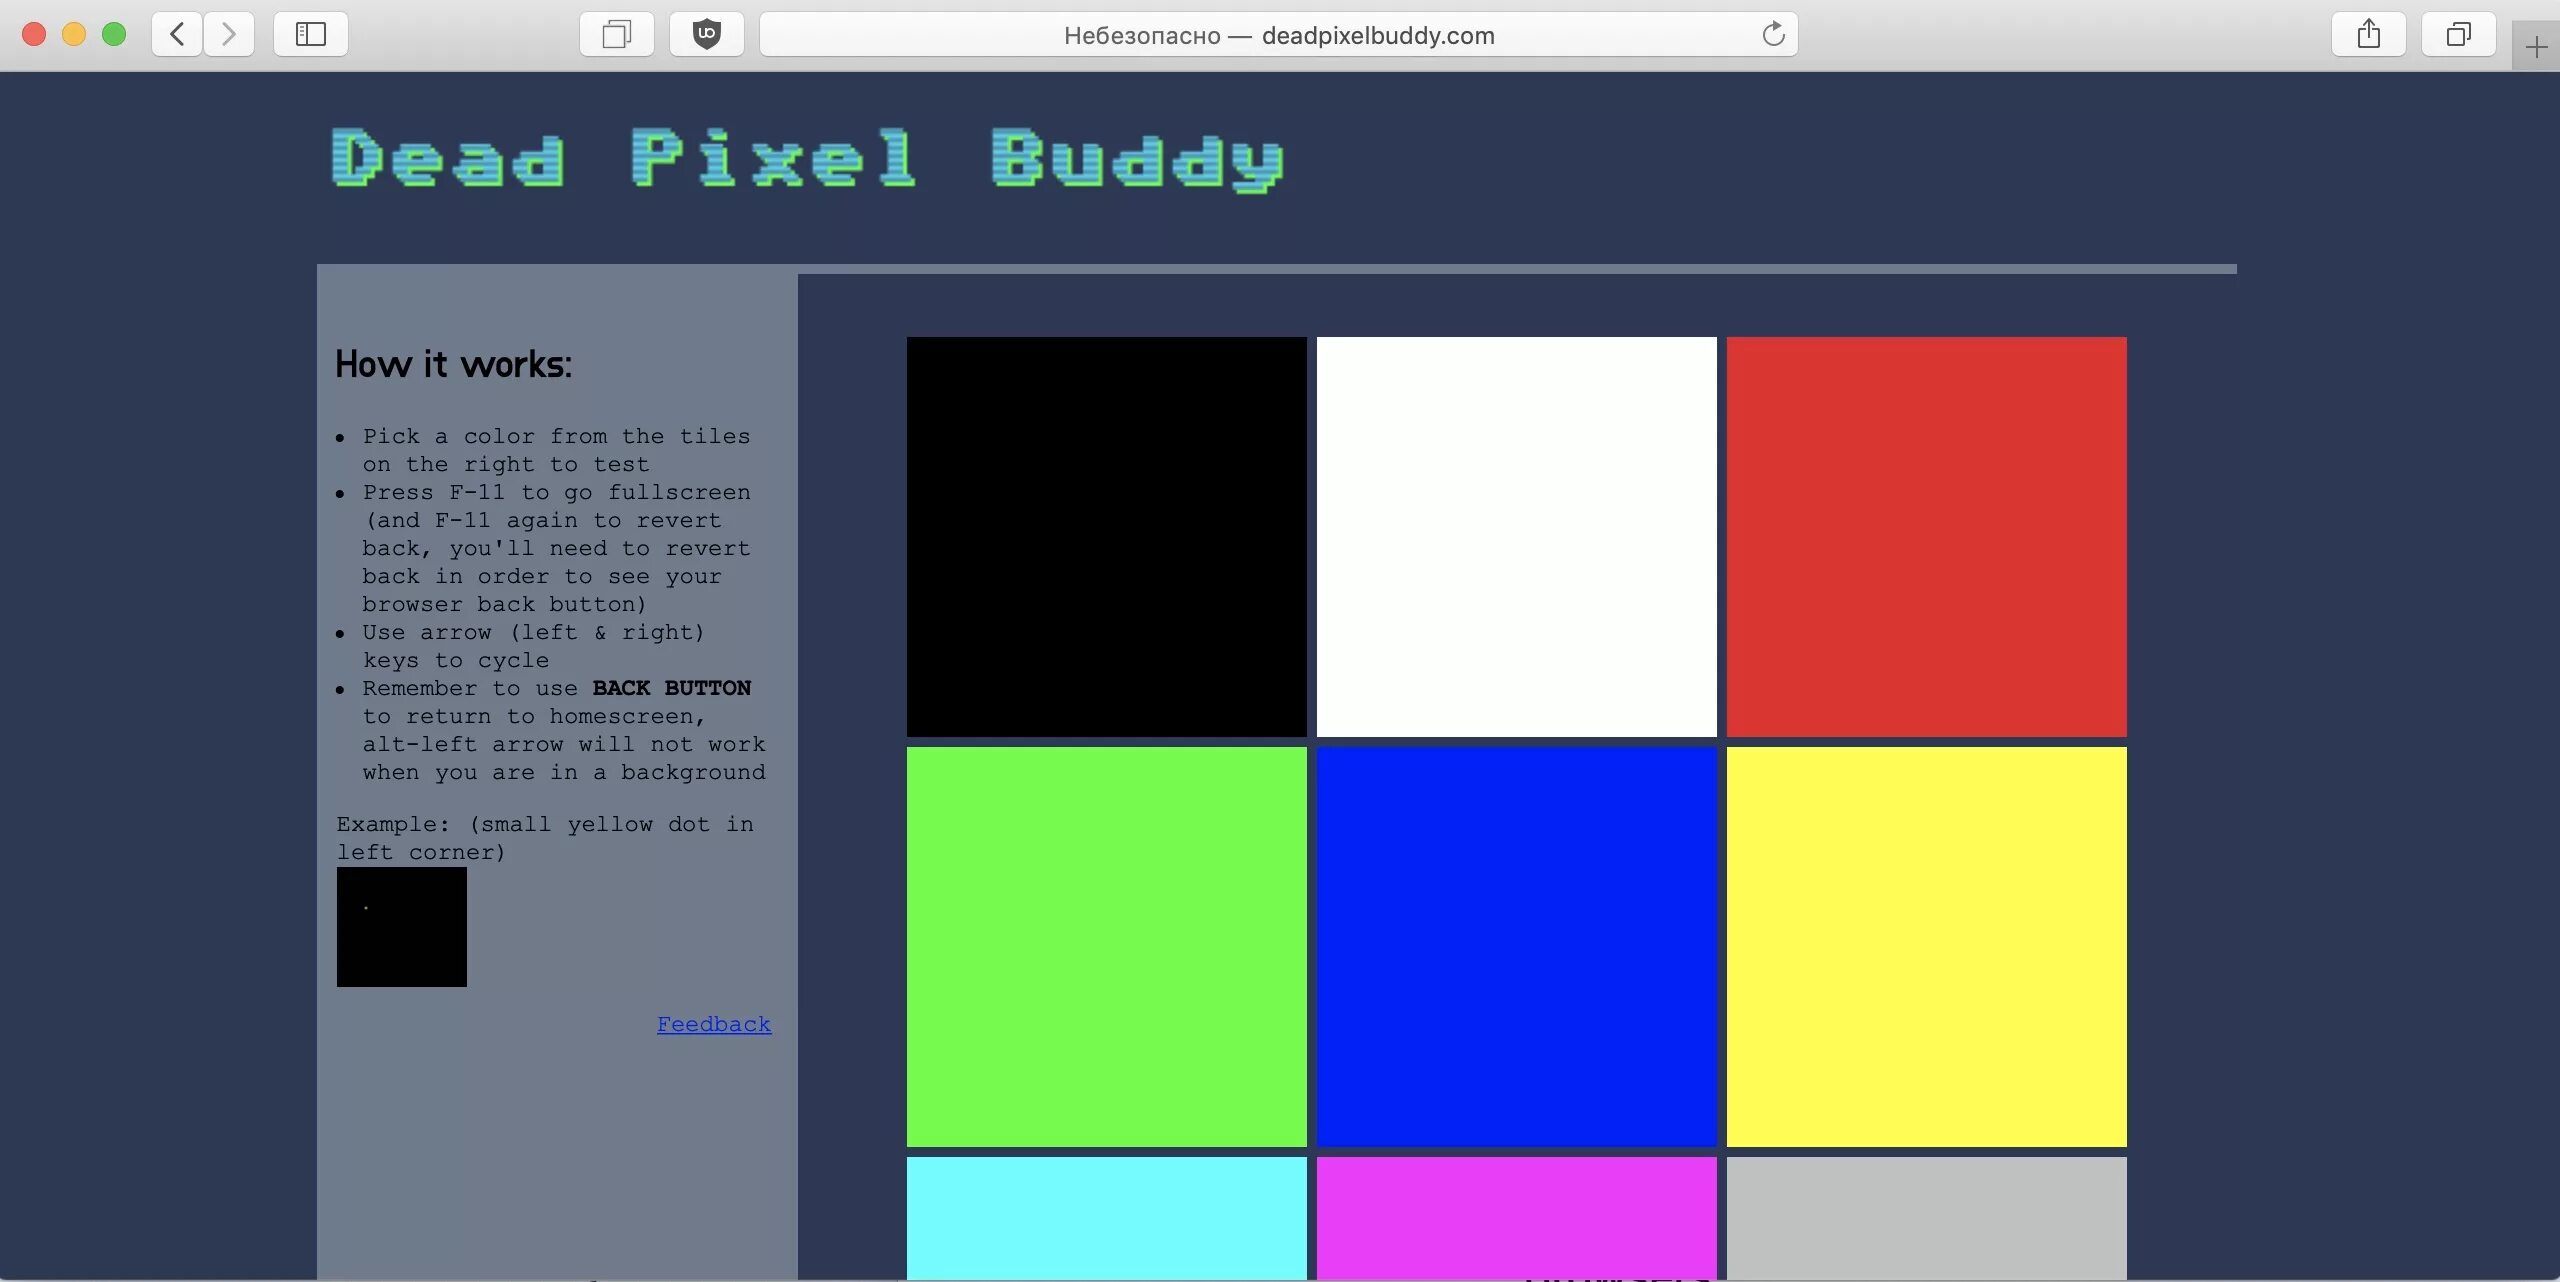Viewport: 2560px width, 1282px height.
Task: Select the black color tile
Action: [1106, 537]
